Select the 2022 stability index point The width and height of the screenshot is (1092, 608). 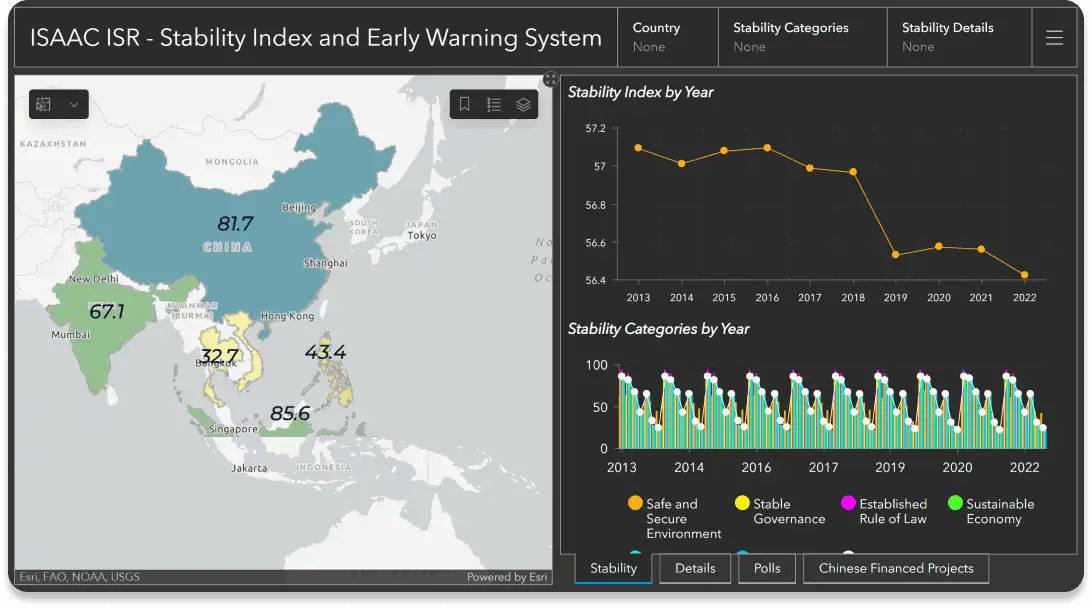[1024, 275]
